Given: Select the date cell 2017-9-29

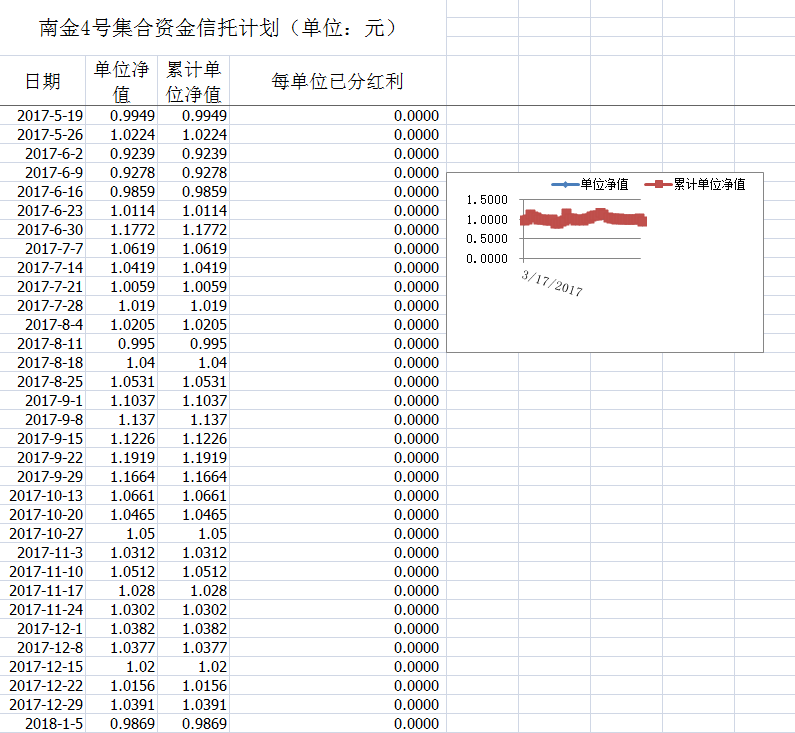Looking at the screenshot, I should pyautogui.click(x=51, y=477).
